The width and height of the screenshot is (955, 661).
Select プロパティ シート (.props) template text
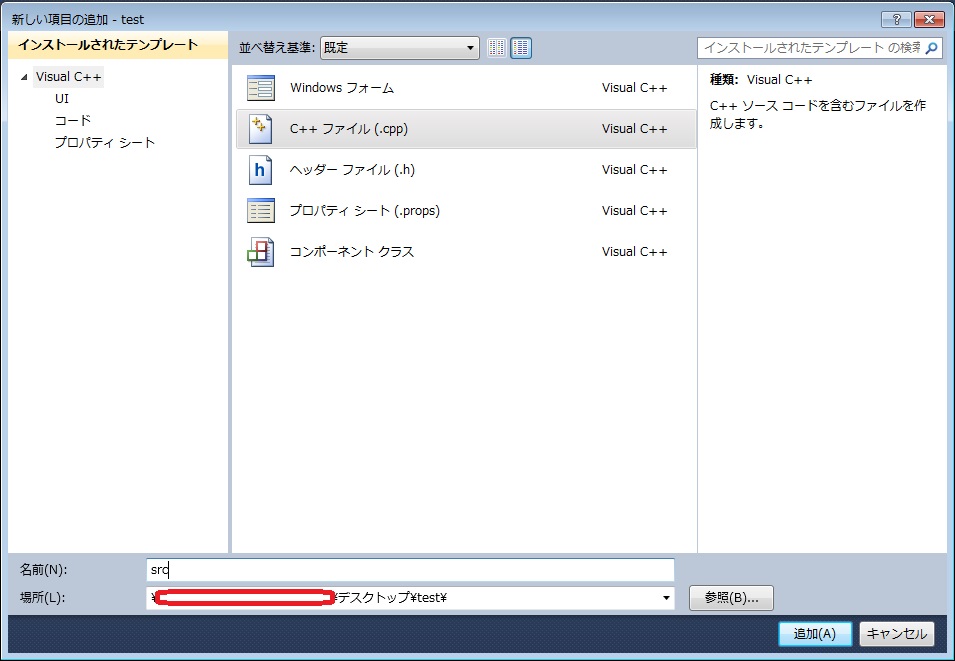364,211
